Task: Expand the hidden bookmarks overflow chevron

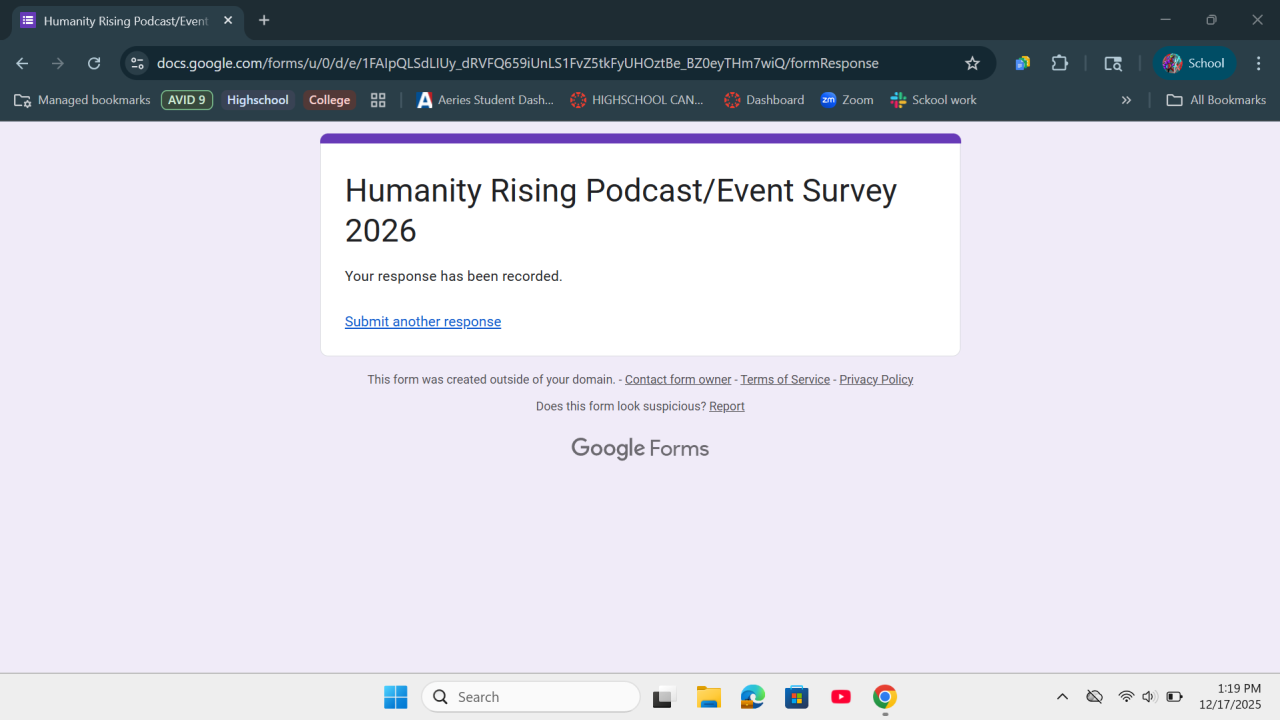Action: (x=1126, y=100)
